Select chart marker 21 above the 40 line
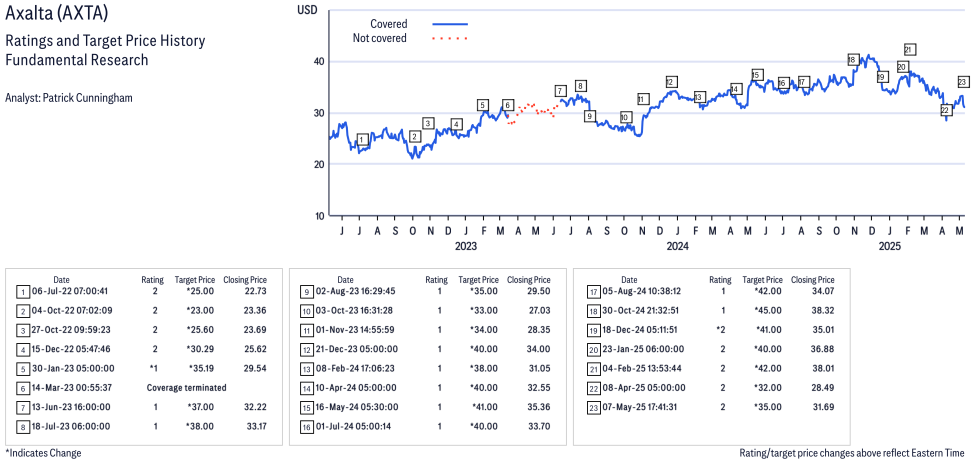The height and width of the screenshot is (459, 975). (x=909, y=49)
